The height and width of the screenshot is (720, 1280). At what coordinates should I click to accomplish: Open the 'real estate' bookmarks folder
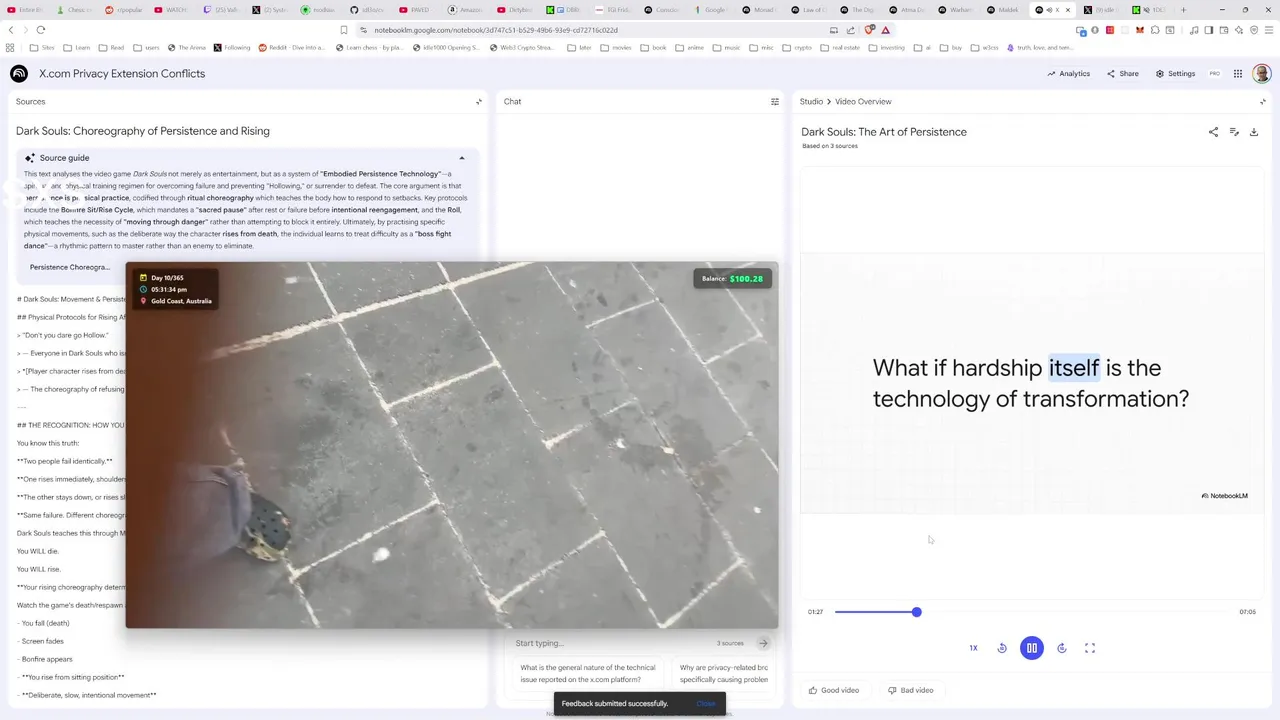[x=839, y=47]
